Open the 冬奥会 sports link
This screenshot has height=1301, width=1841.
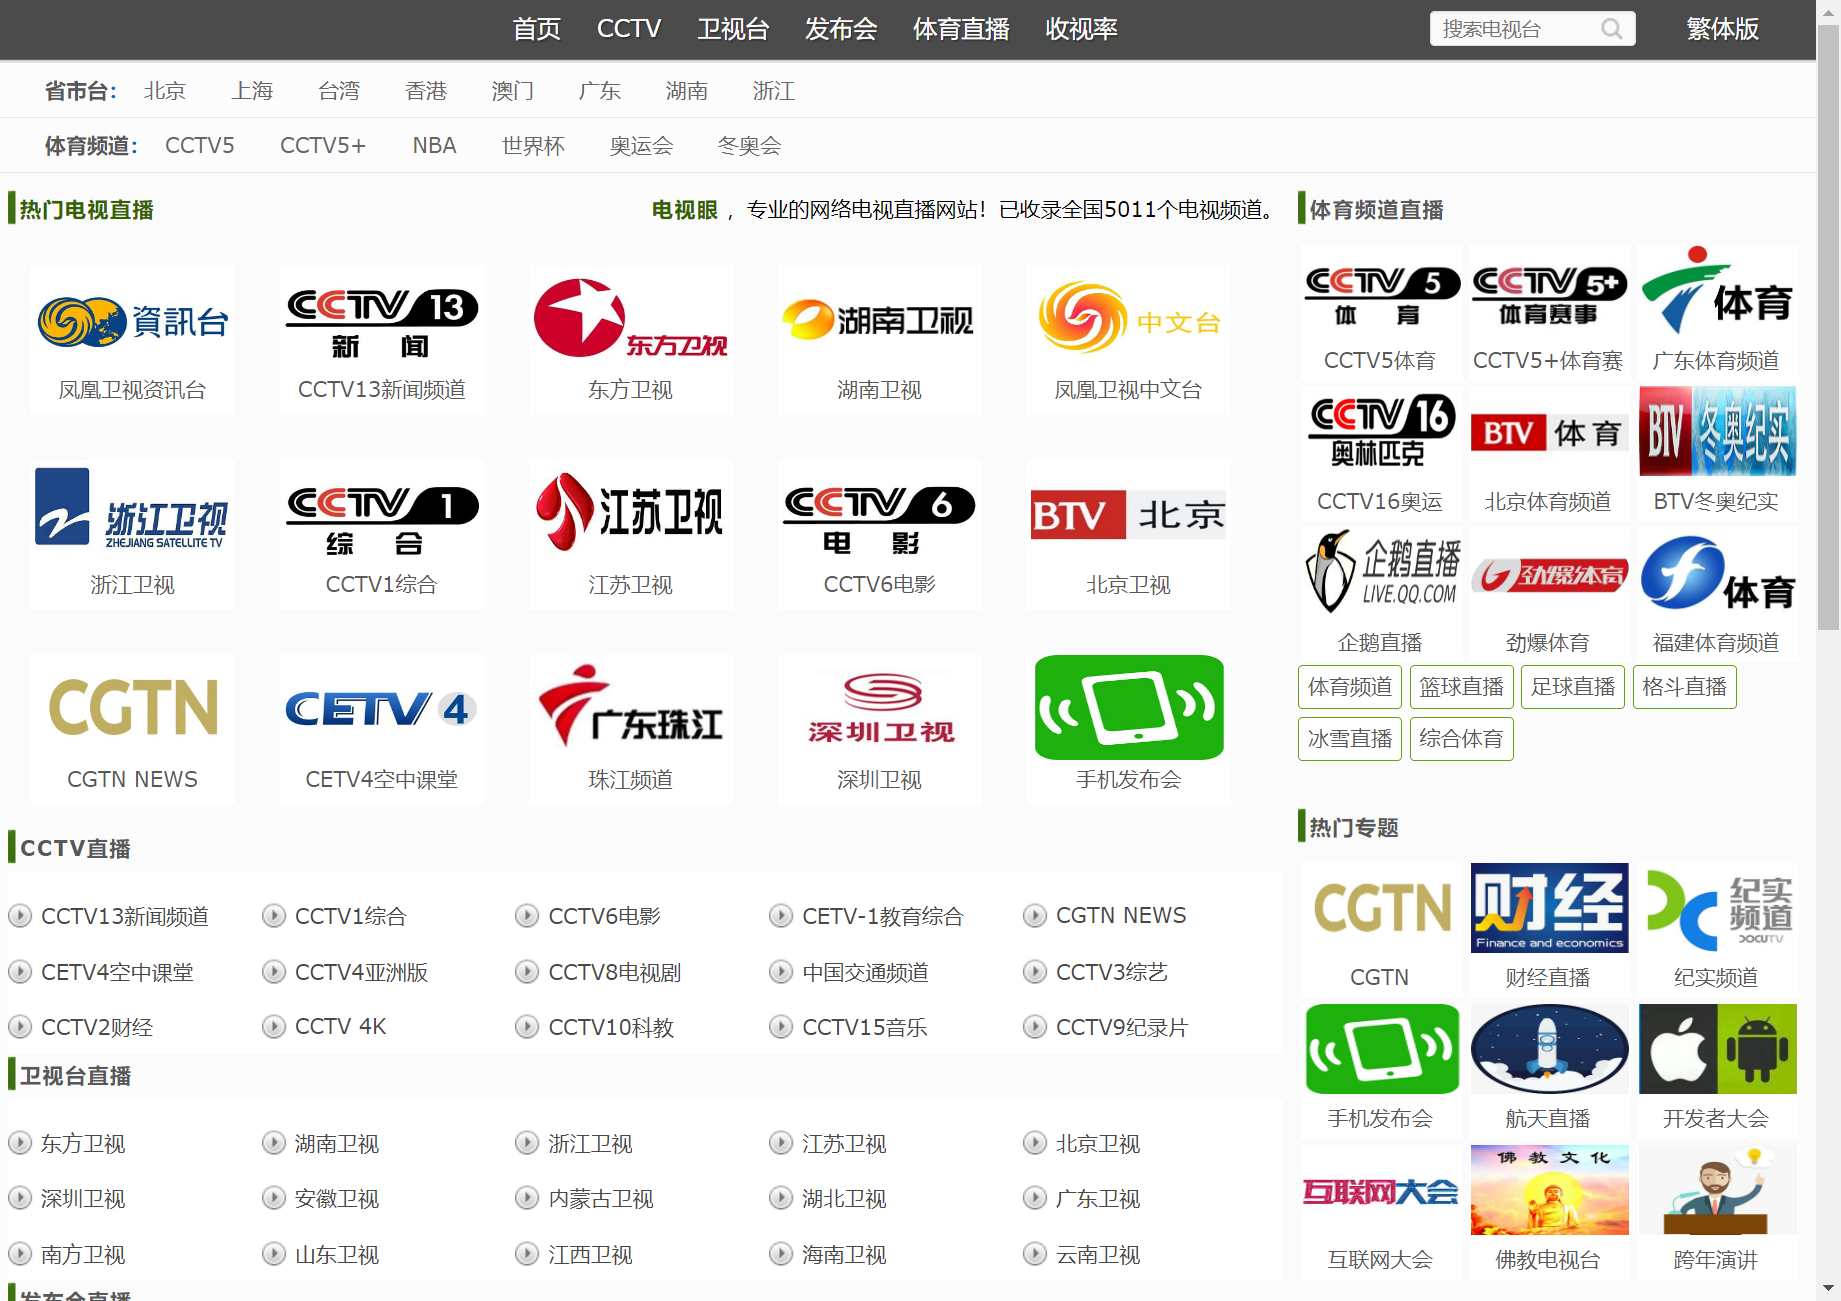point(749,146)
